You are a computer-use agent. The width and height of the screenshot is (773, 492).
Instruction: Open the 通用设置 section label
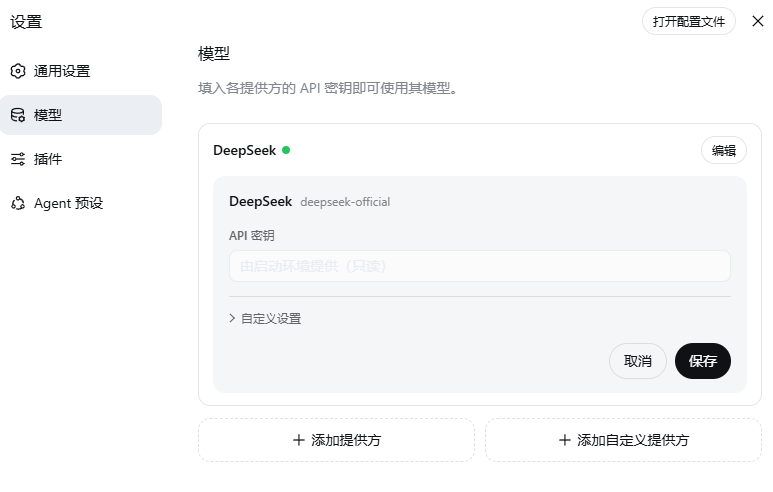62,71
